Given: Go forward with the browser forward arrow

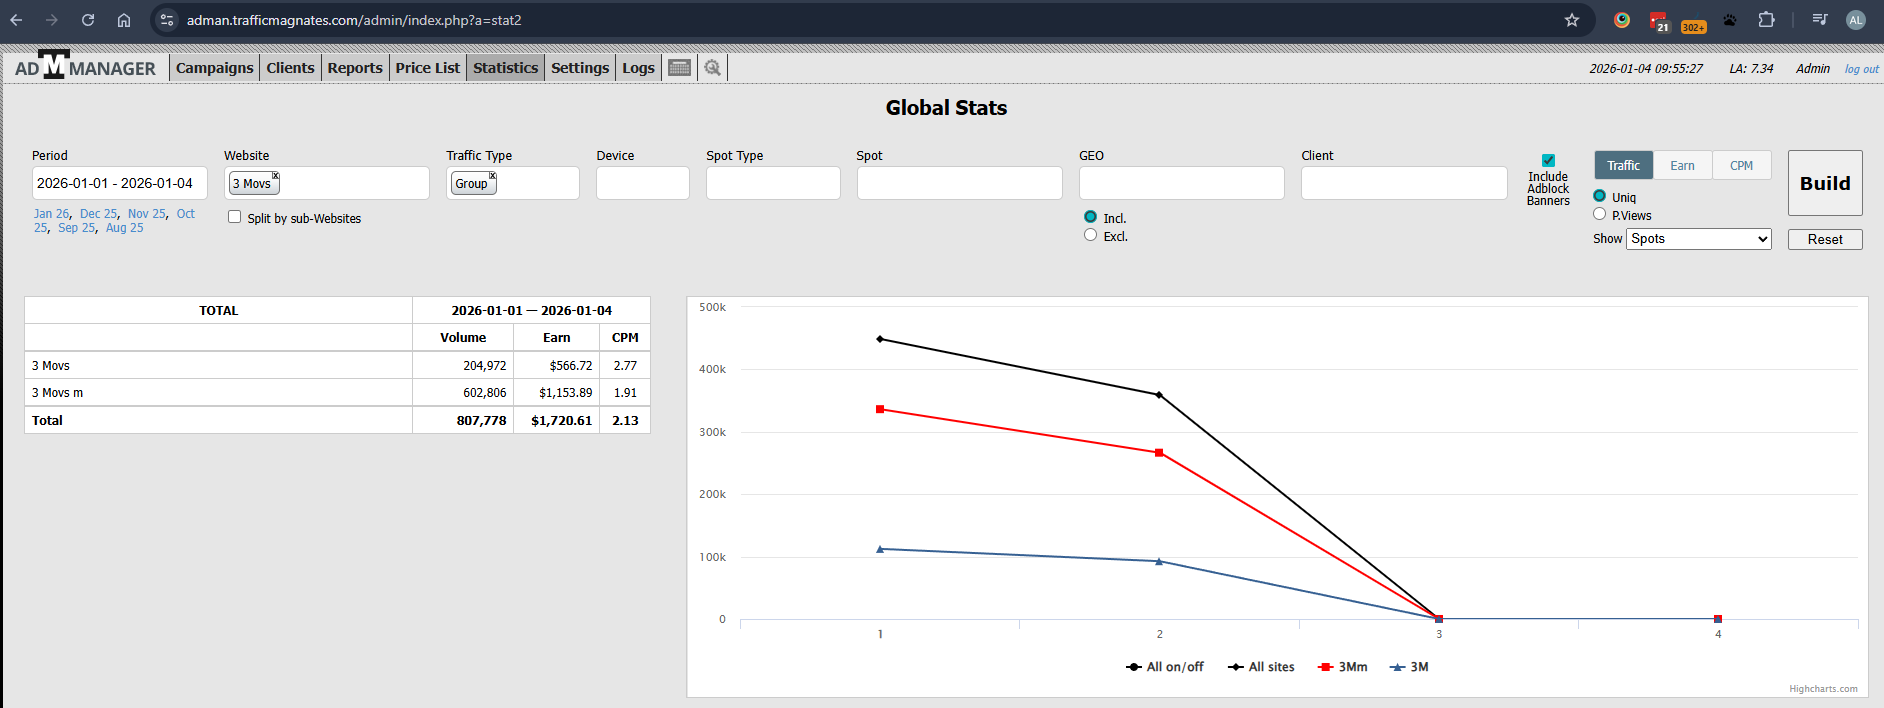Looking at the screenshot, I should pos(52,20).
